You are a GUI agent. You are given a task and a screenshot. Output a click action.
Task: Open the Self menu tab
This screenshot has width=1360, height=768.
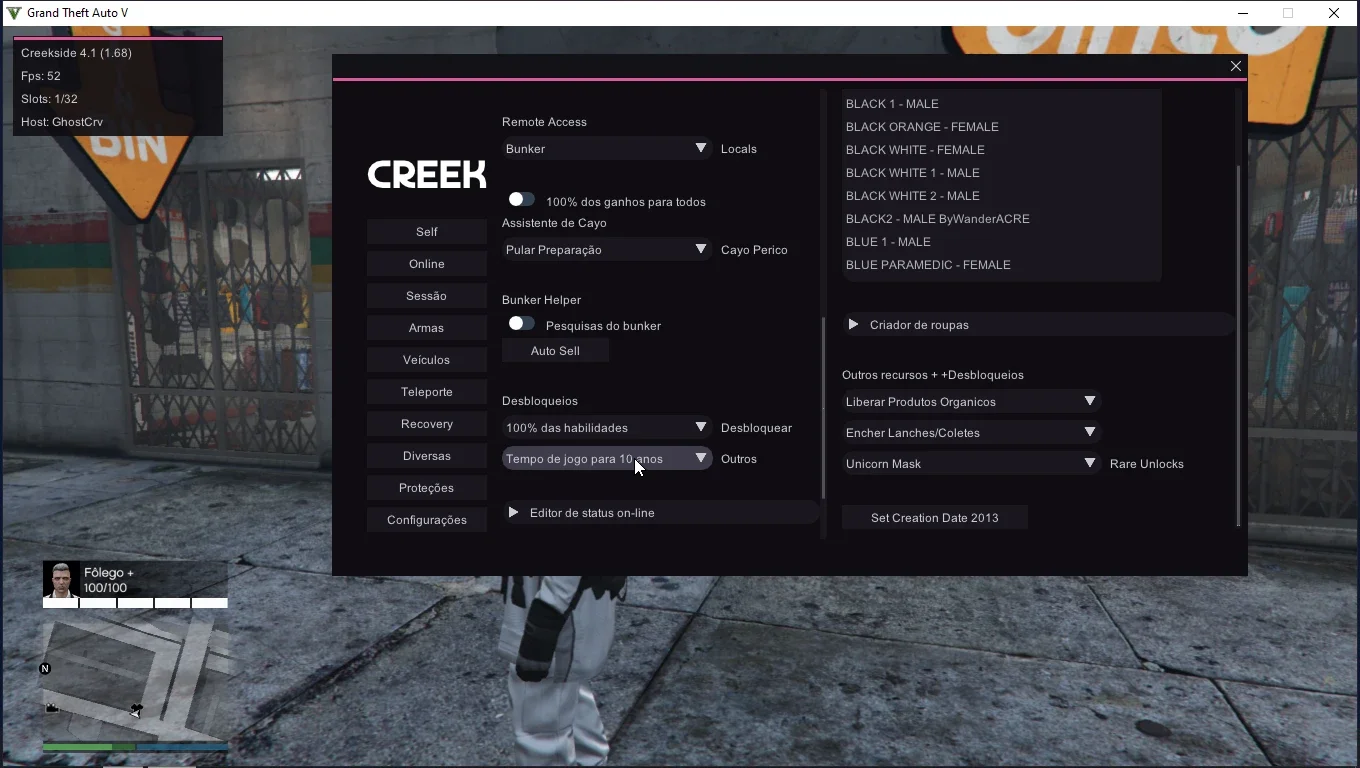coord(427,232)
